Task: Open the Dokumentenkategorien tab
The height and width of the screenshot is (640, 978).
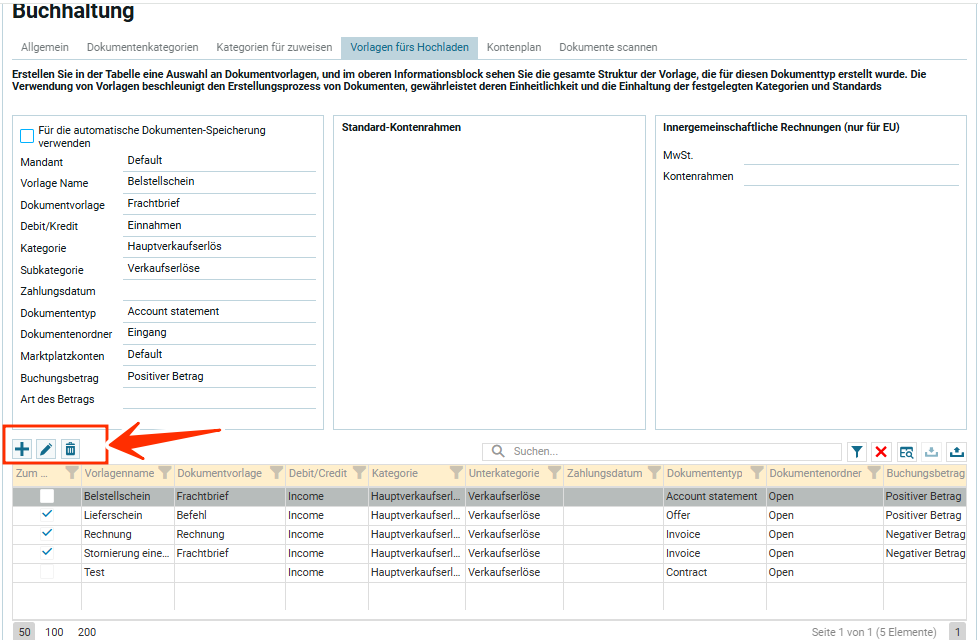Action: pyautogui.click(x=142, y=47)
